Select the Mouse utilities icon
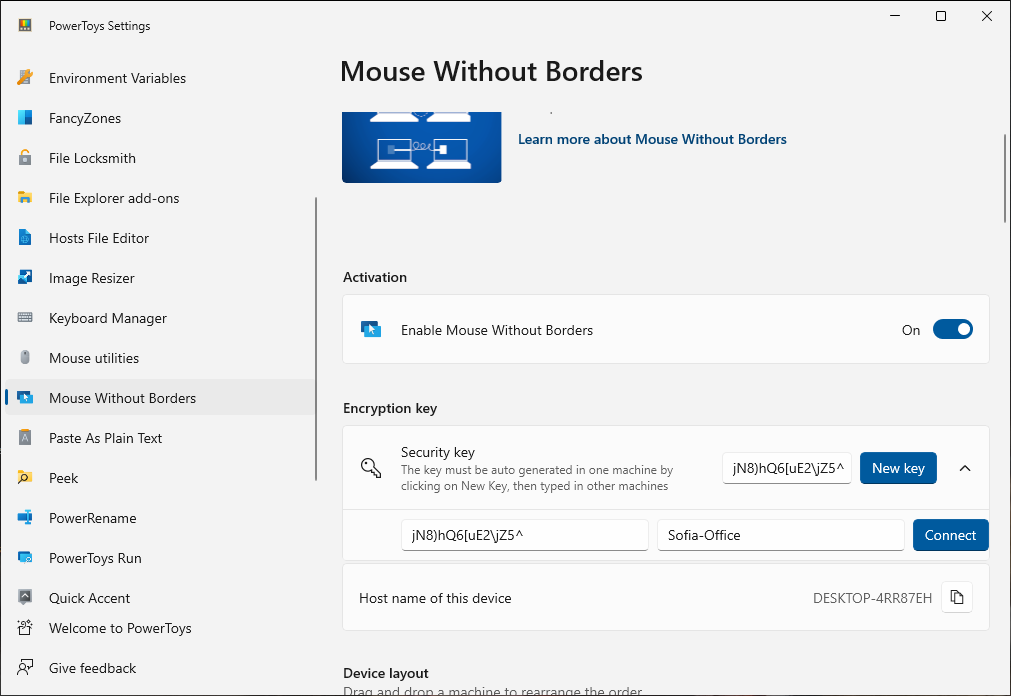This screenshot has height=696, width=1011. coord(27,358)
